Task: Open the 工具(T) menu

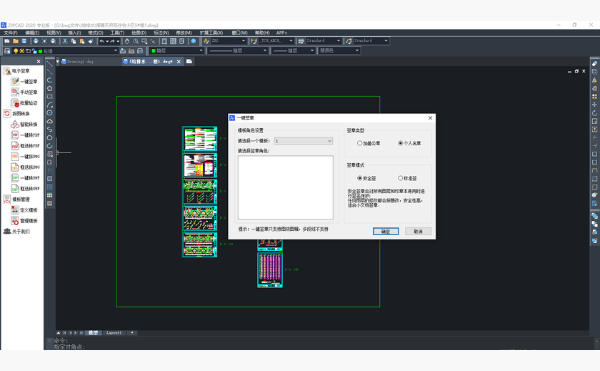Action: [x=117, y=33]
